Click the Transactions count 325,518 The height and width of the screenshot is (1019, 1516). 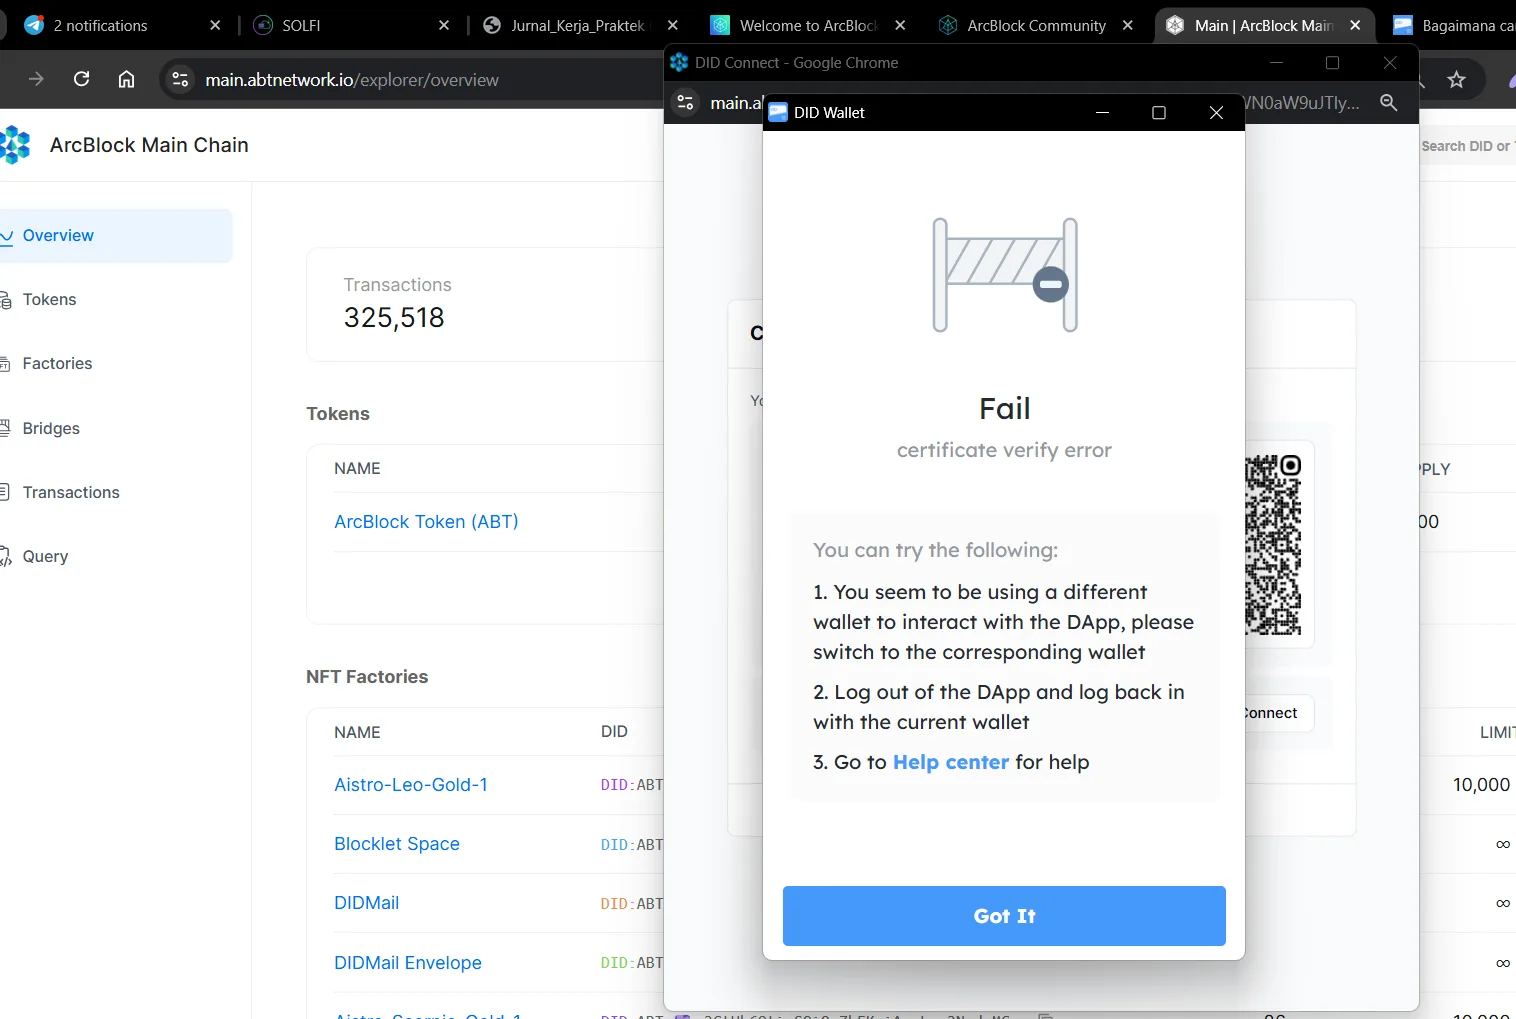[394, 318]
